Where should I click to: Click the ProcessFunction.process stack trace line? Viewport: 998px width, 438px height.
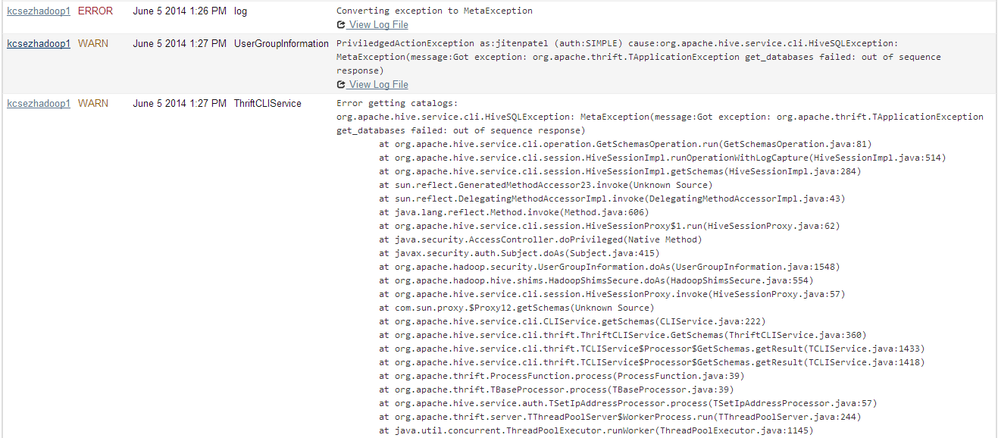561,376
